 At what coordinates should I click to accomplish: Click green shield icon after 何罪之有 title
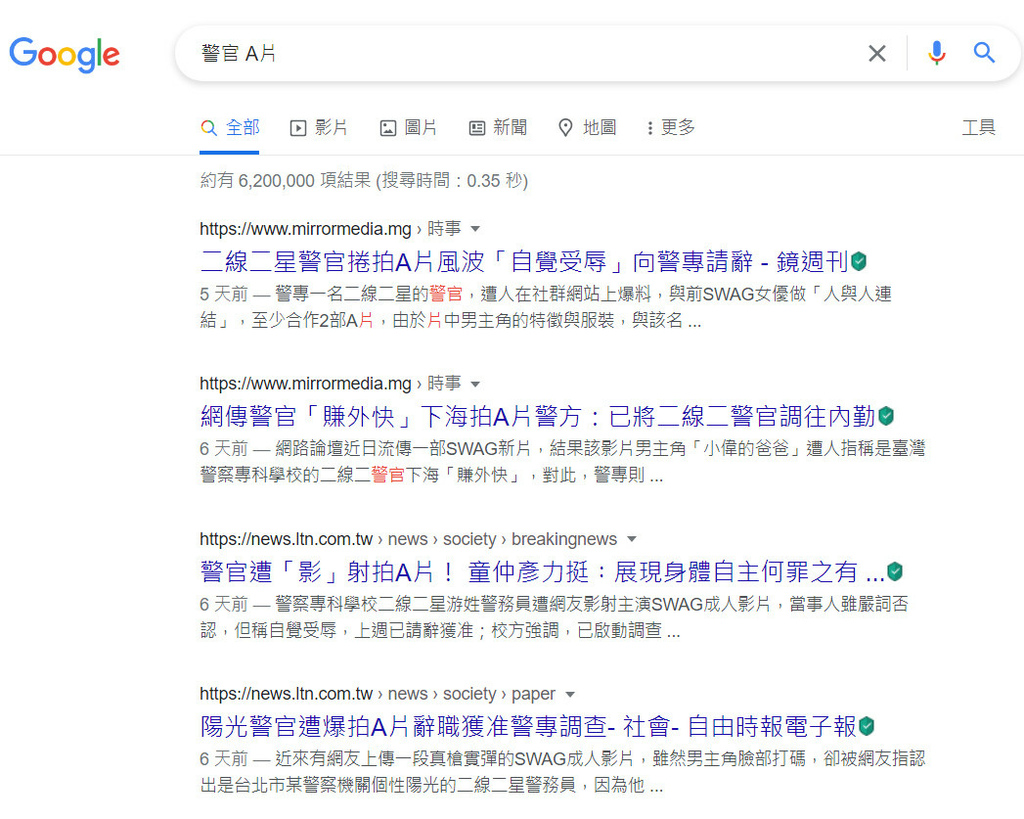(895, 571)
